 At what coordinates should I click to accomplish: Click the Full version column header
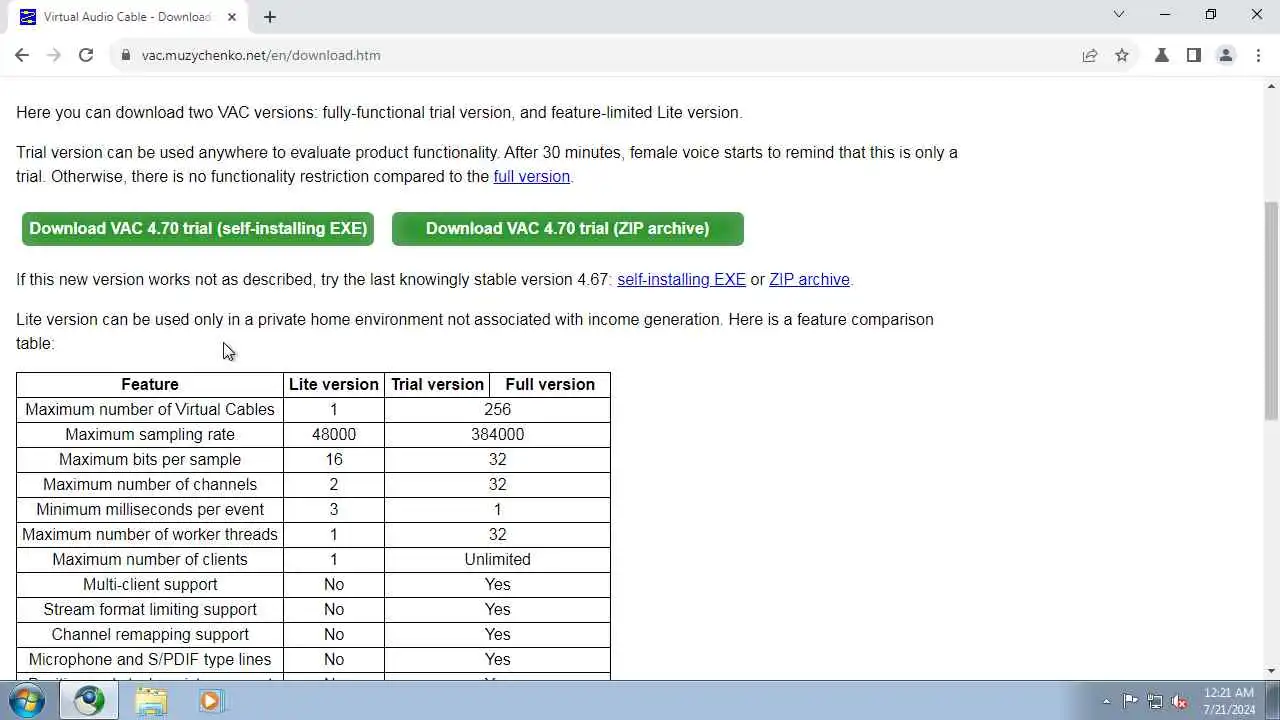point(550,384)
